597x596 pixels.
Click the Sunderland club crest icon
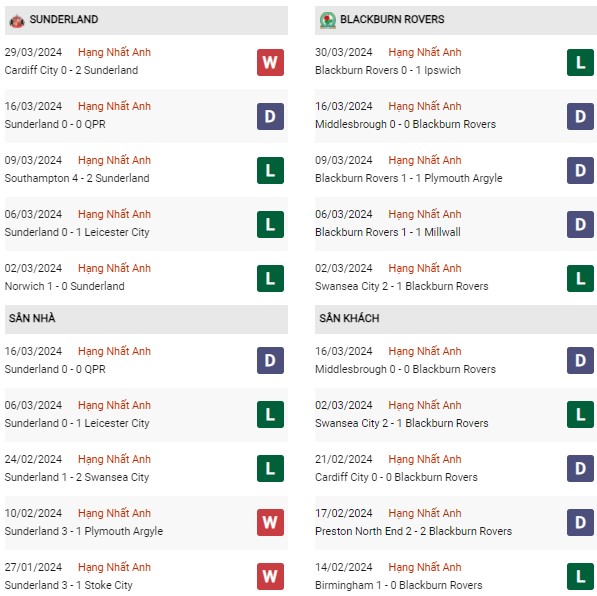coord(17,21)
